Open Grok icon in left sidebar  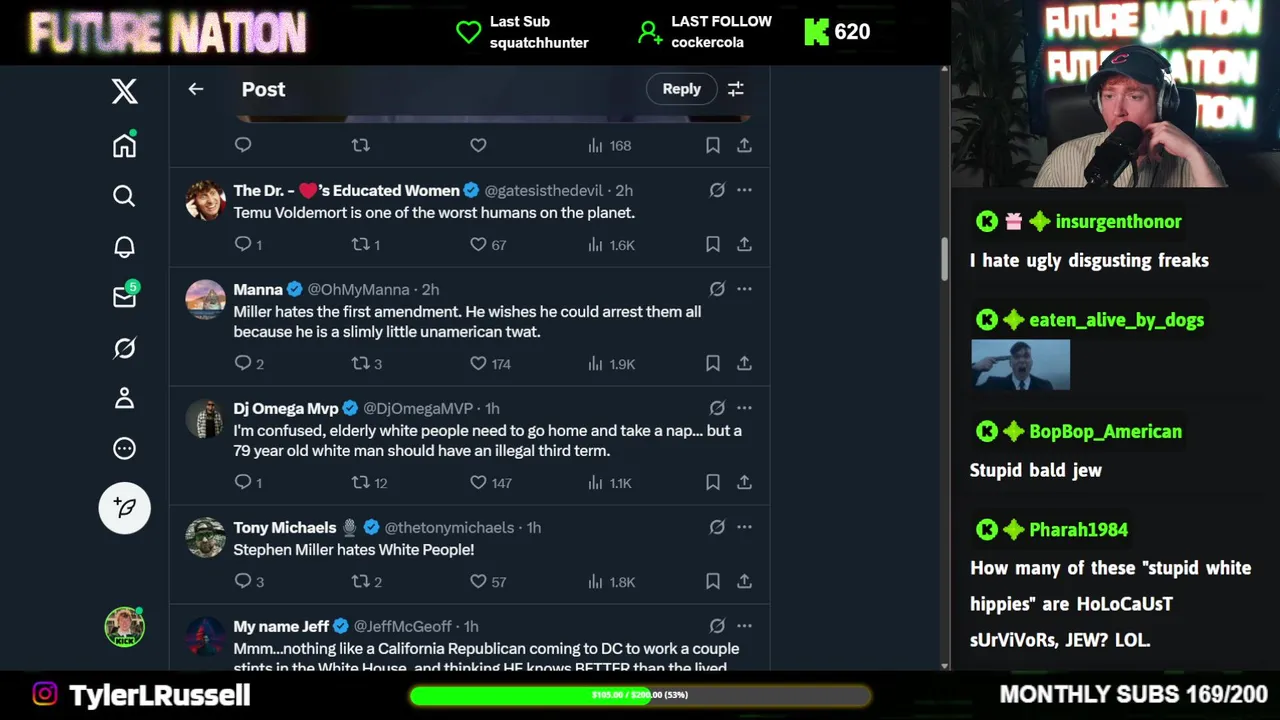(x=124, y=348)
